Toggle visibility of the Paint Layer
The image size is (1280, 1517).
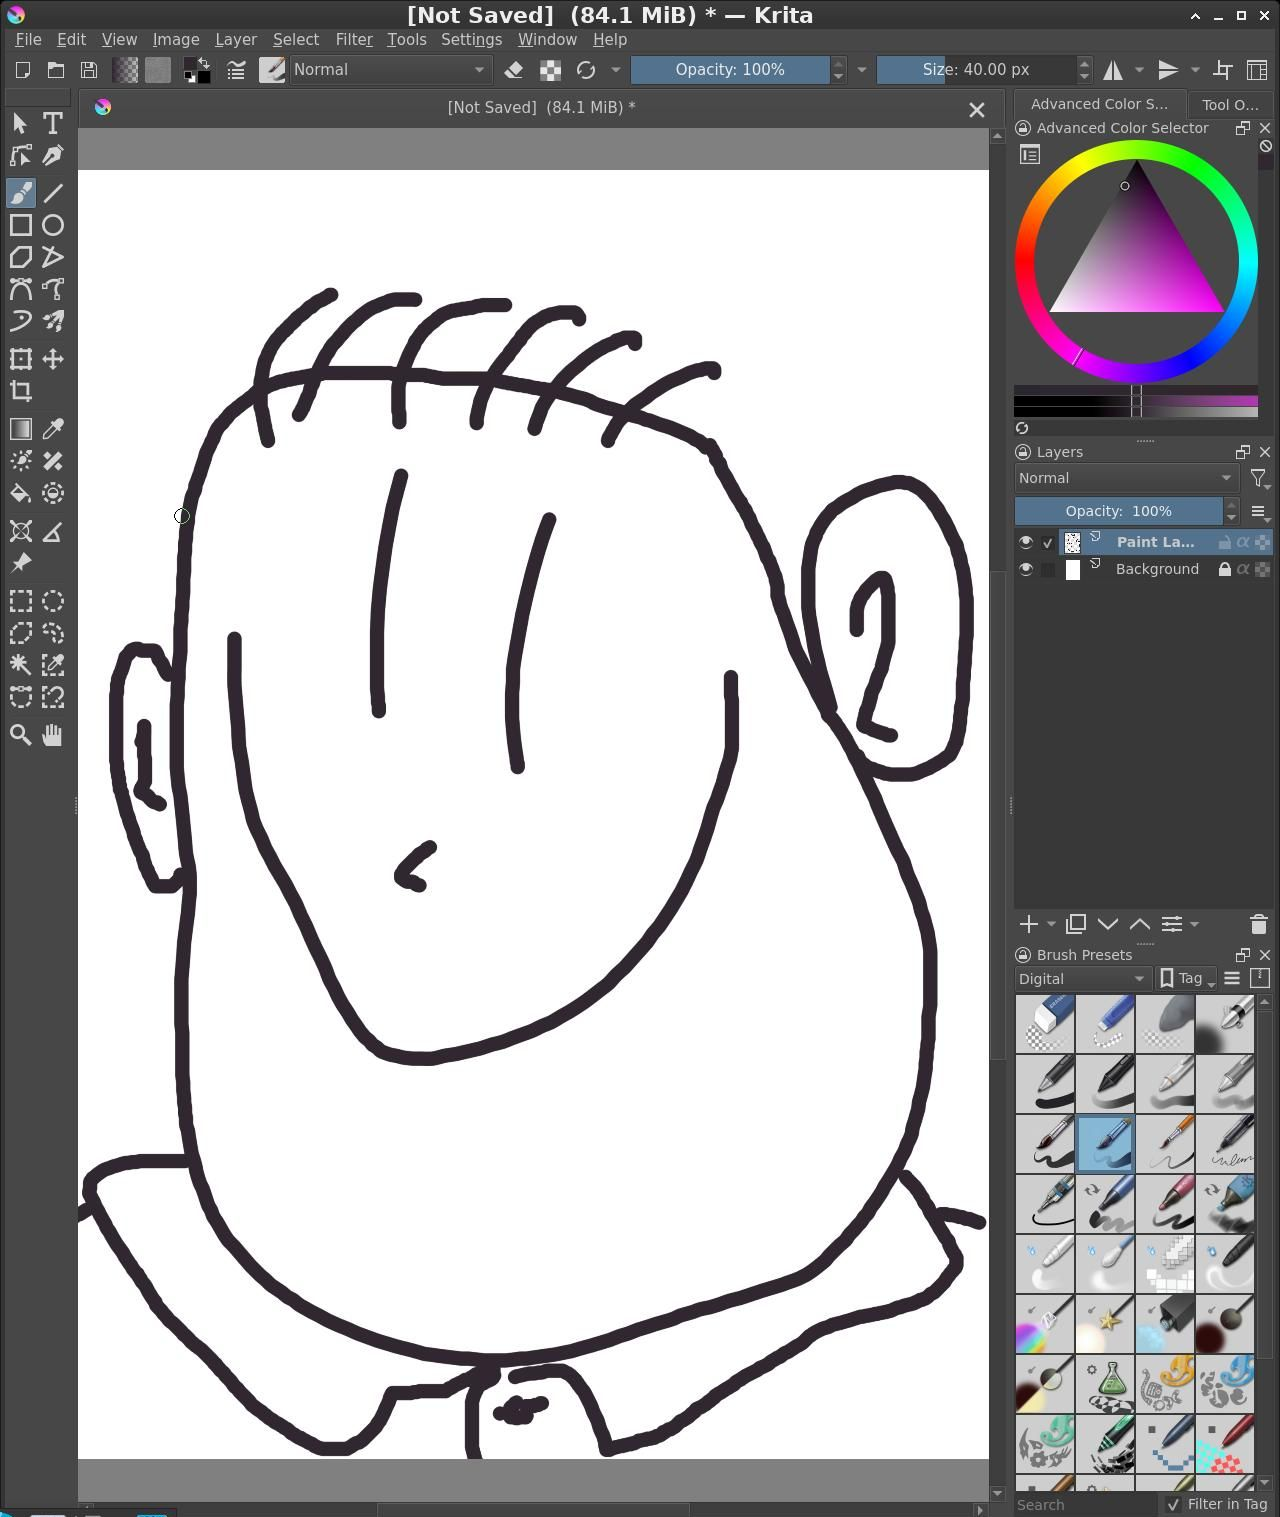pyautogui.click(x=1025, y=542)
